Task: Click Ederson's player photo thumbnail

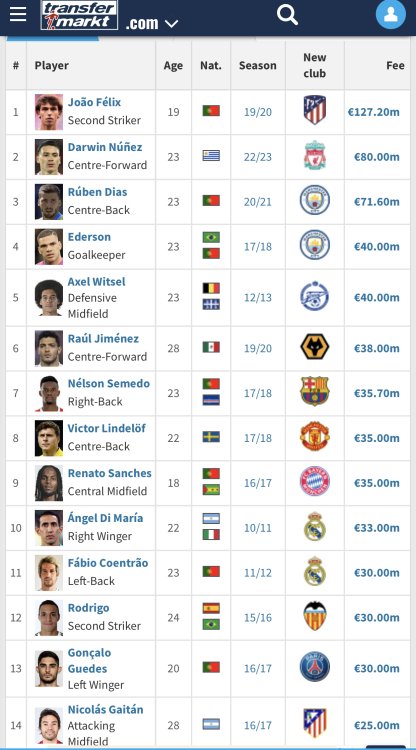Action: 49,247
